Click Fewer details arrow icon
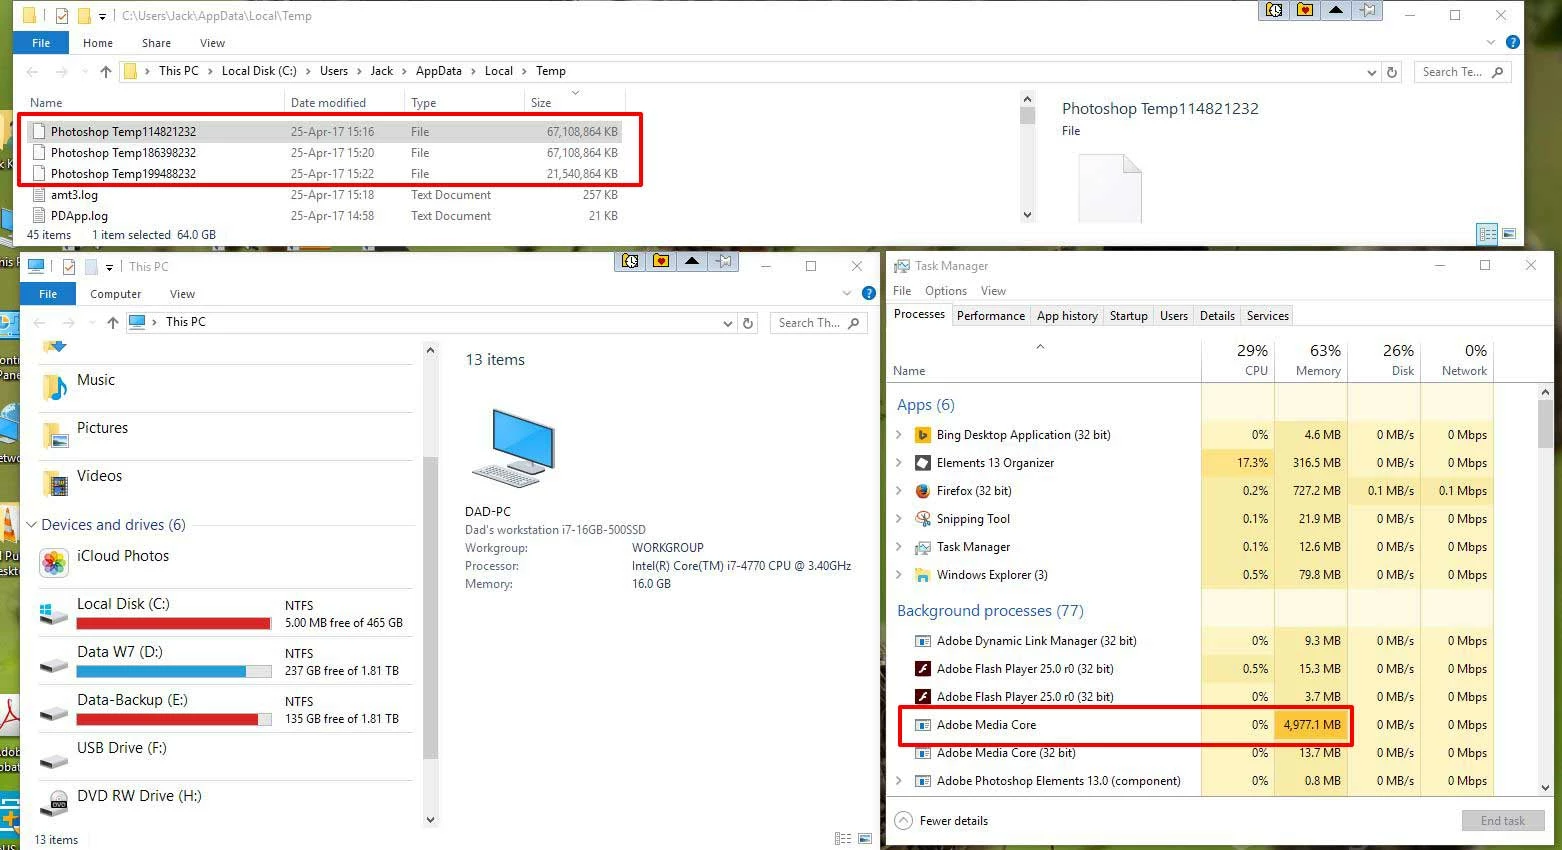Viewport: 1562px width, 850px height. 904,821
